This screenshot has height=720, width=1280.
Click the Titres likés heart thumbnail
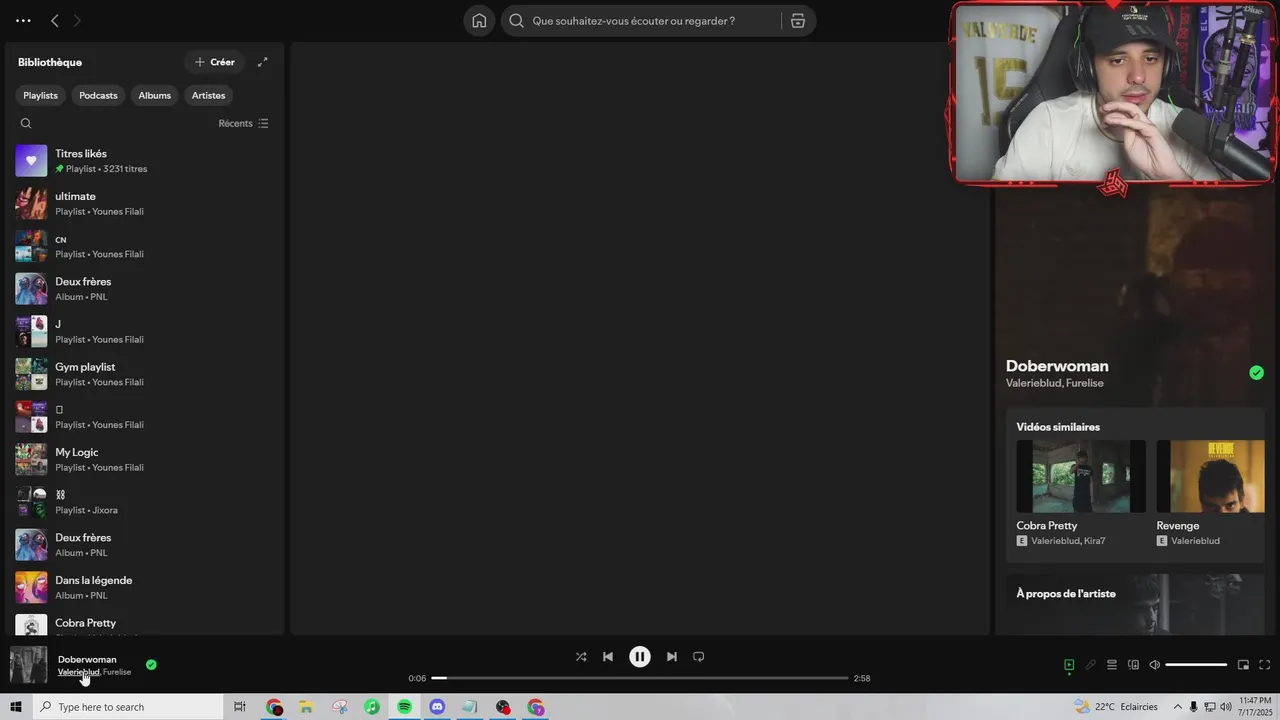pos(31,161)
